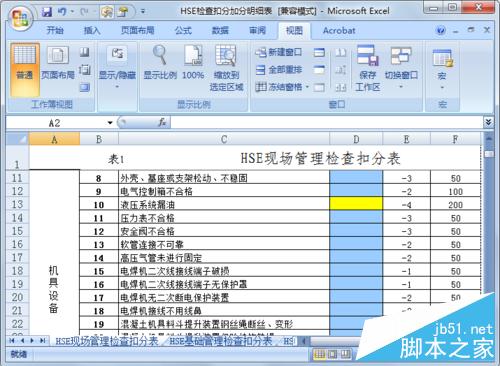Select row 13 header
The height and width of the screenshot is (366, 500).
point(17,204)
